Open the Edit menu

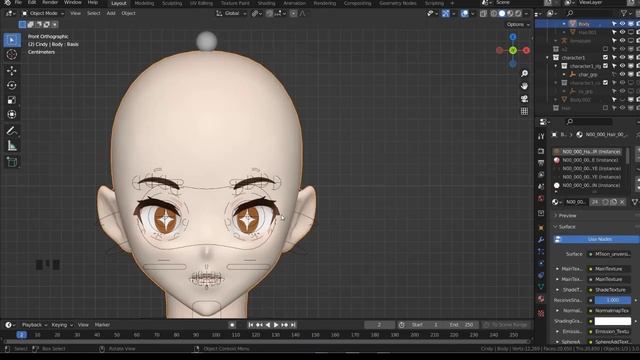32,2
